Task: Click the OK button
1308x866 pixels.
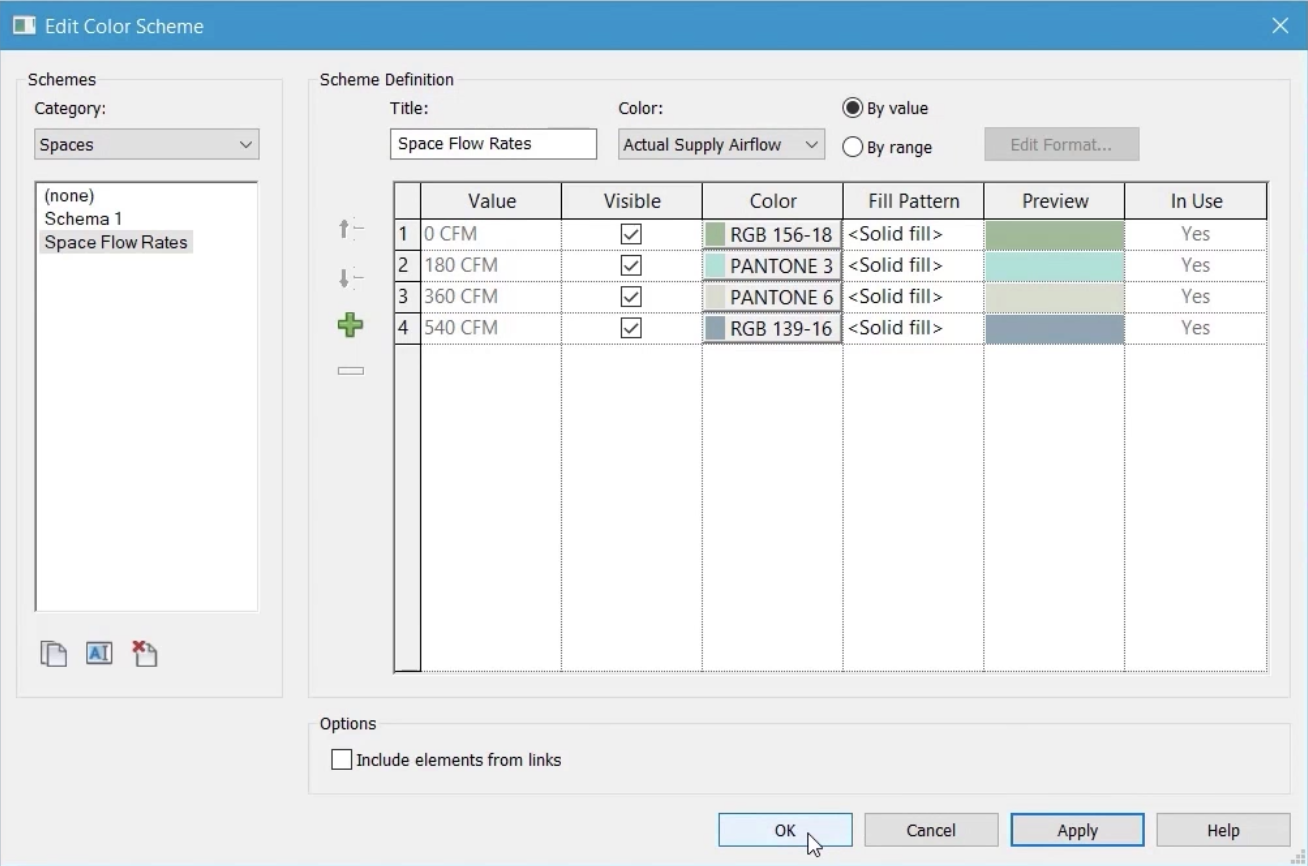Action: [x=785, y=830]
